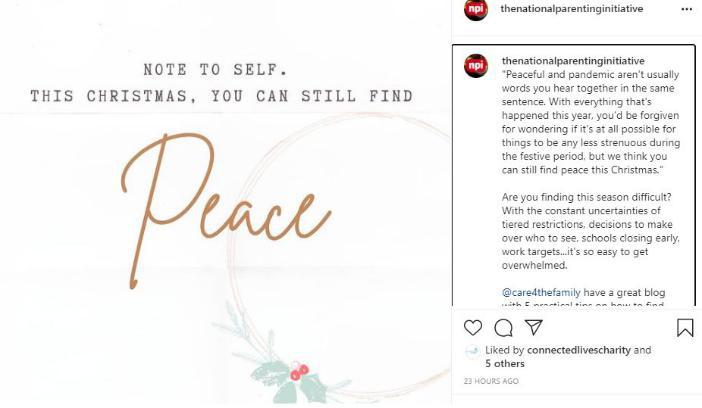
Task: Open the three-dot more options menu
Action: click(686, 9)
